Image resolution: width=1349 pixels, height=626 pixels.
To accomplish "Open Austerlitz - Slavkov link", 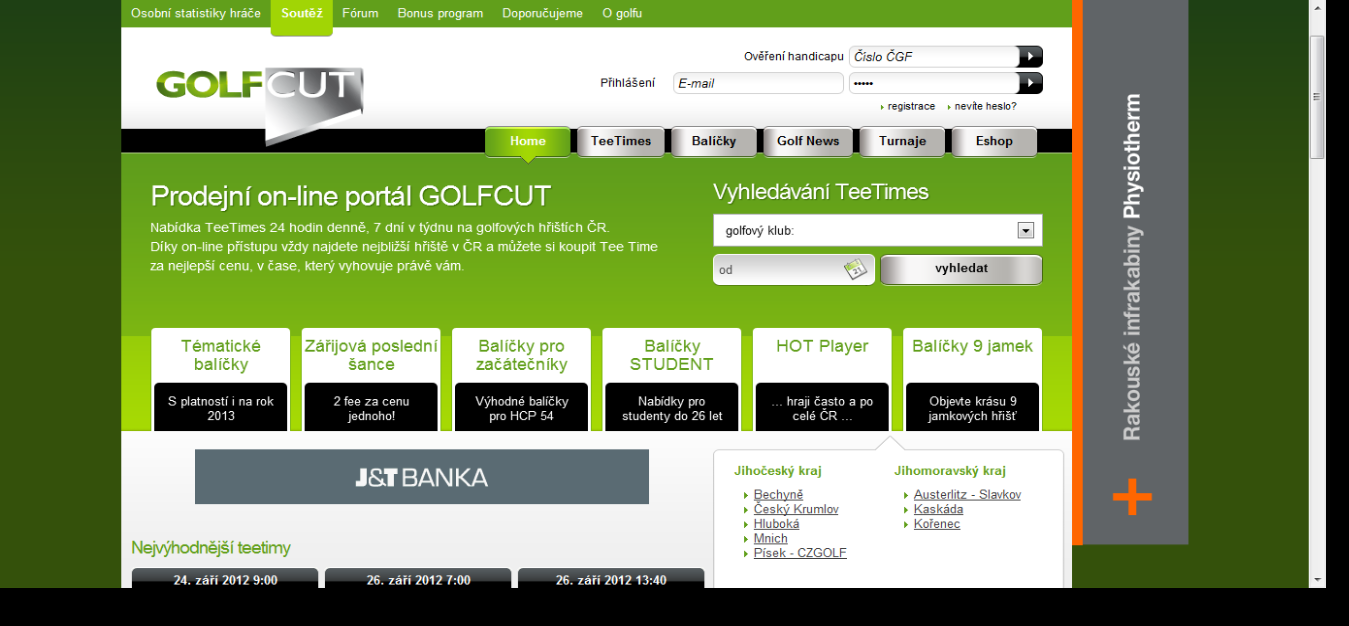I will [x=967, y=495].
